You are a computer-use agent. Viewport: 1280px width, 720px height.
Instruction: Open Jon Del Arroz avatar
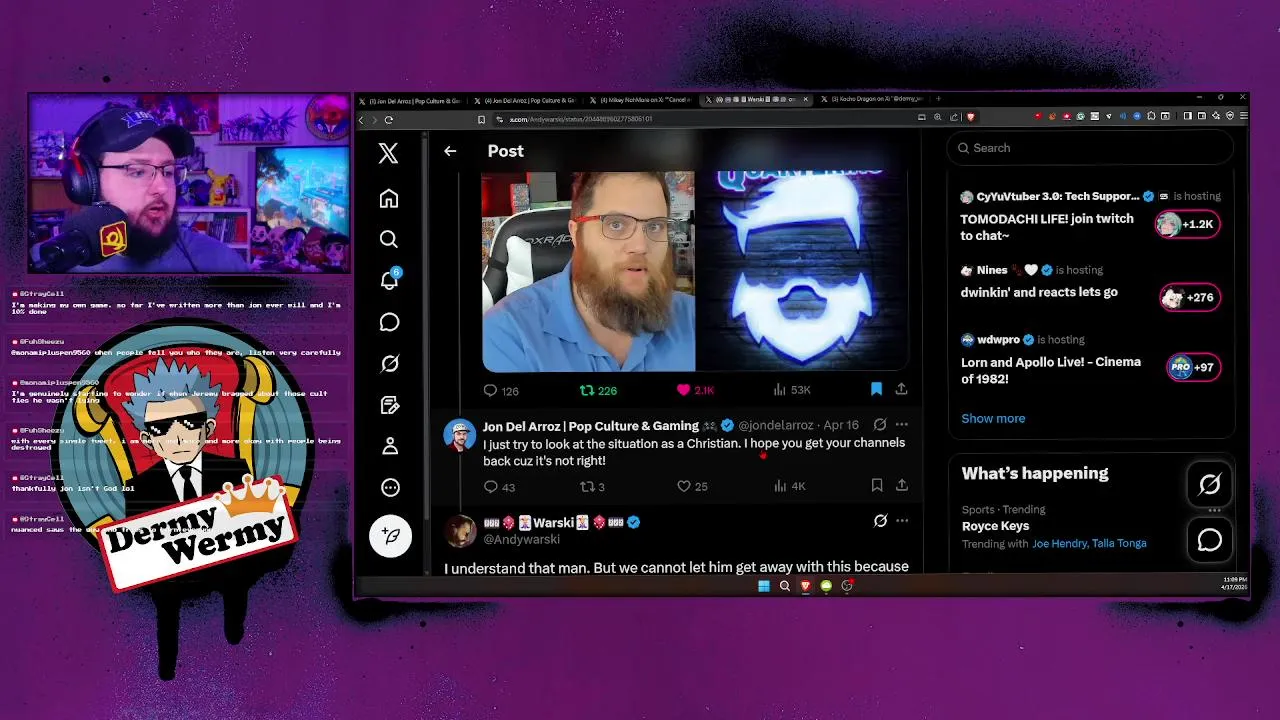(x=460, y=436)
